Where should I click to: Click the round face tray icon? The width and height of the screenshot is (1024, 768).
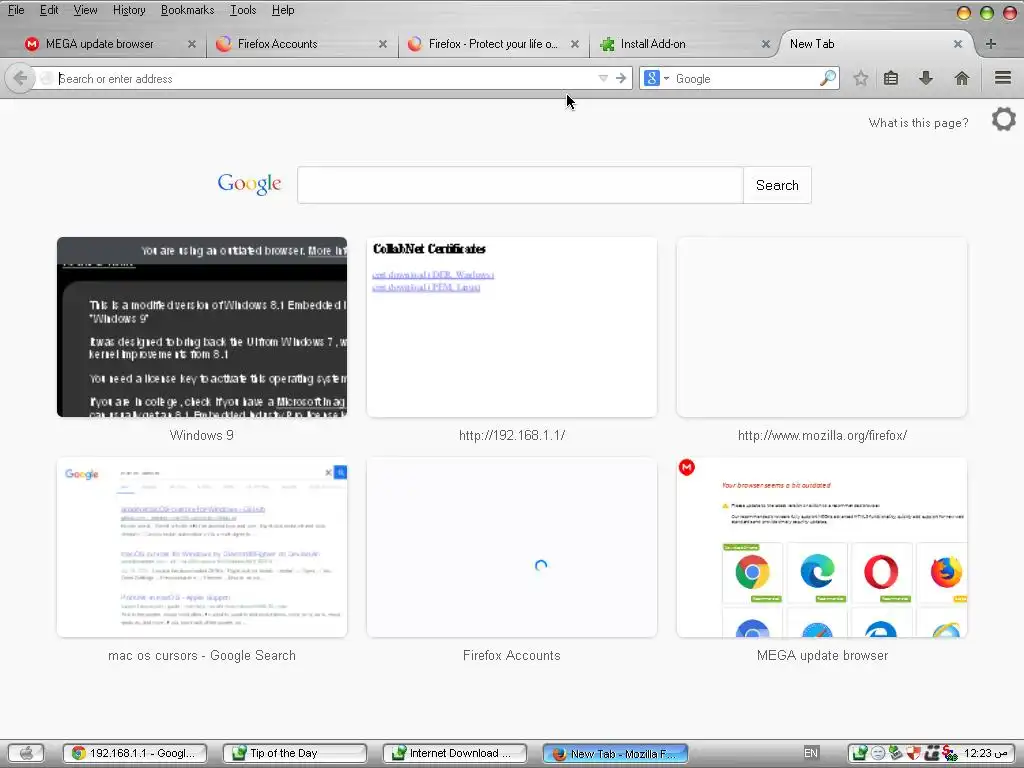point(878,753)
